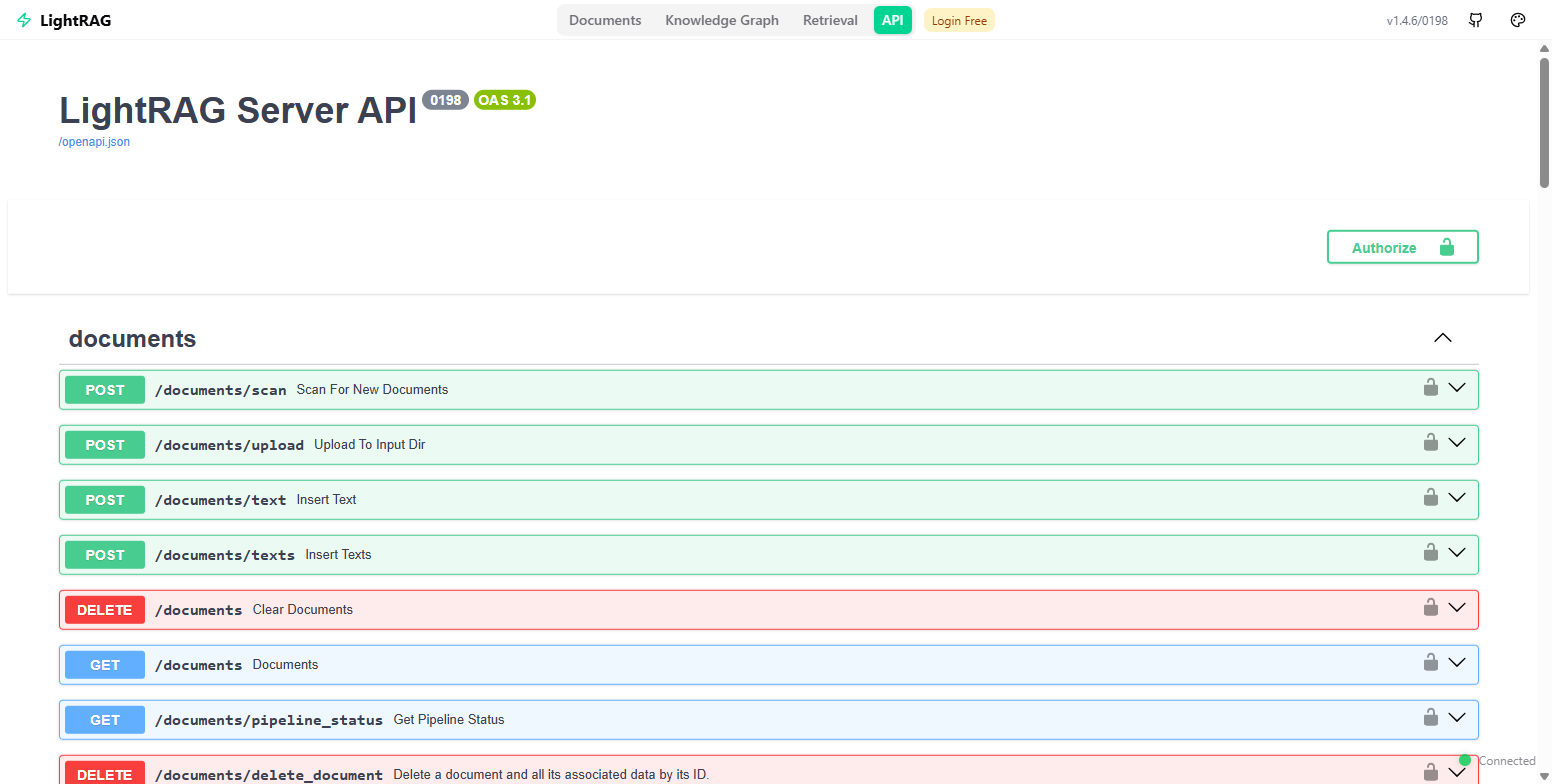Click the LightRAG lightning logo
Image resolution: width=1552 pixels, height=784 pixels.
[x=24, y=20]
